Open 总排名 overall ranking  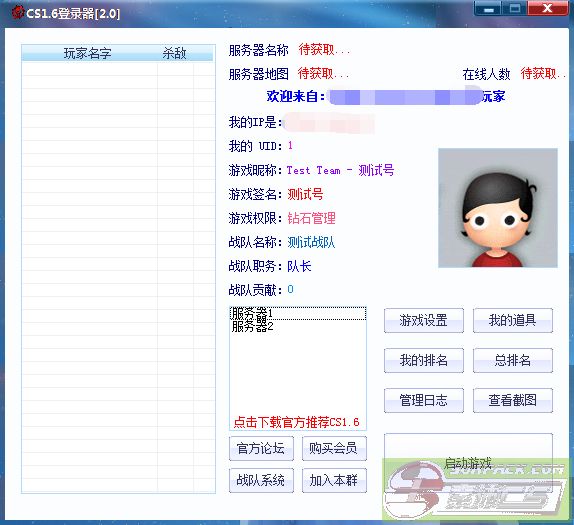[512, 360]
